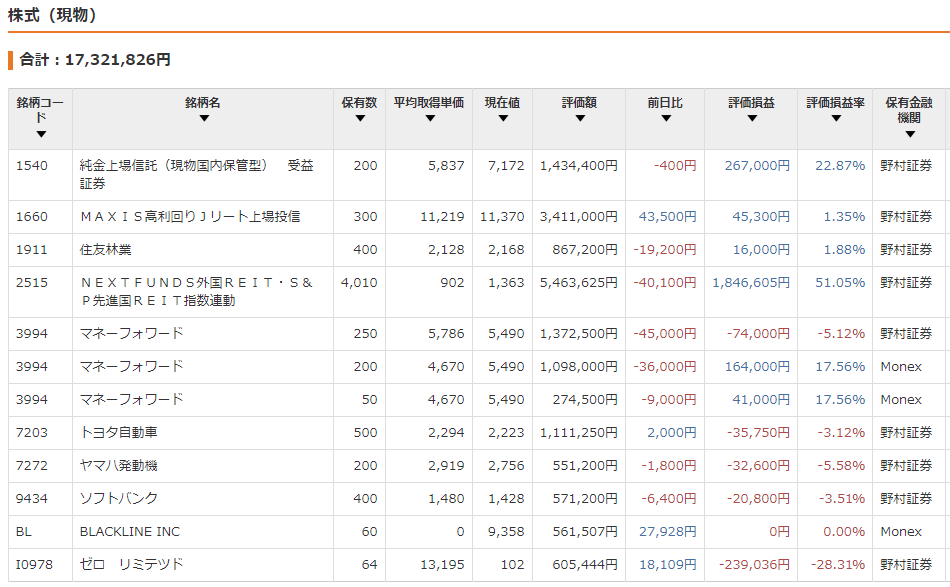
Task: Sort by 保有金融機関 column arrow
Action: click(x=910, y=134)
